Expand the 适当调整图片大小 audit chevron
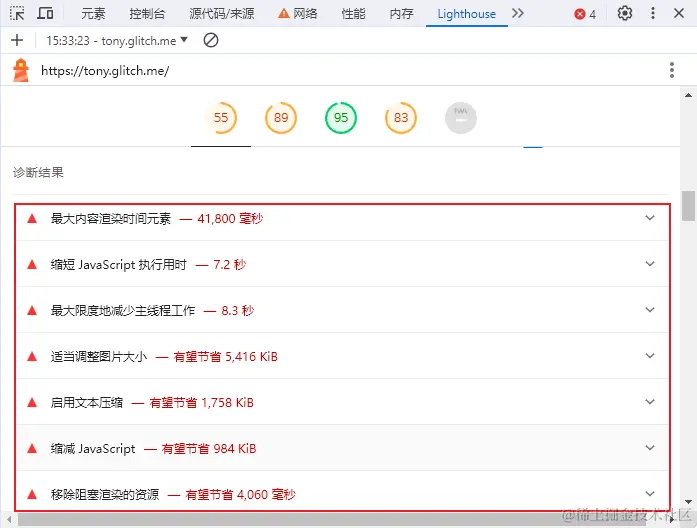Screen dimensions: 697x528 [650, 356]
